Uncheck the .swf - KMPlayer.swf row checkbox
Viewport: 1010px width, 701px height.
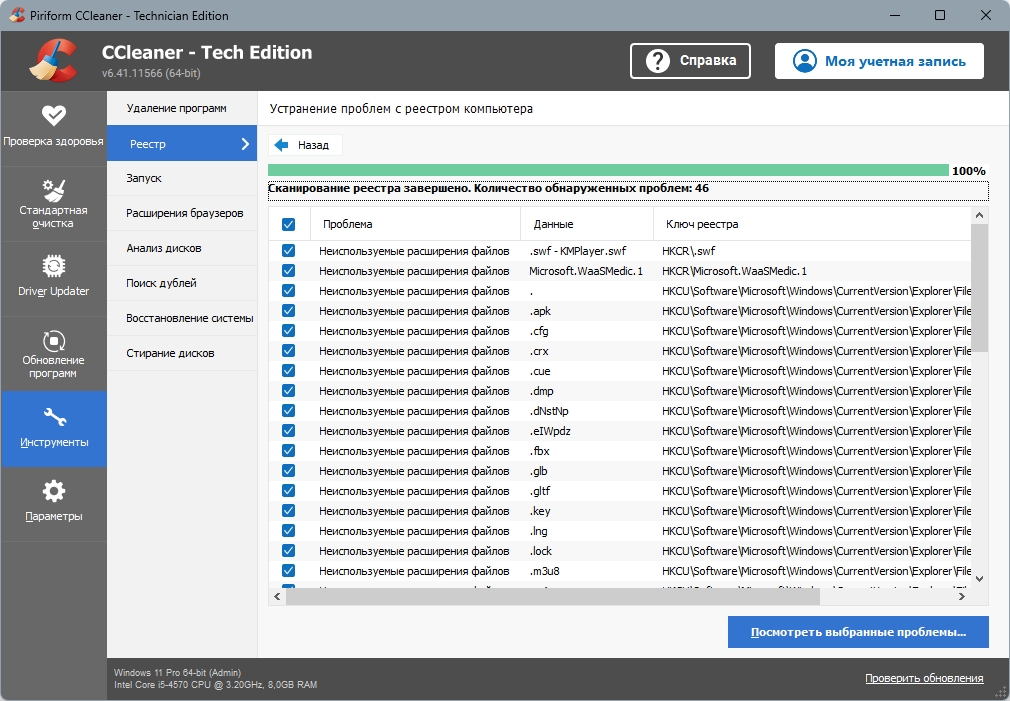click(x=289, y=251)
